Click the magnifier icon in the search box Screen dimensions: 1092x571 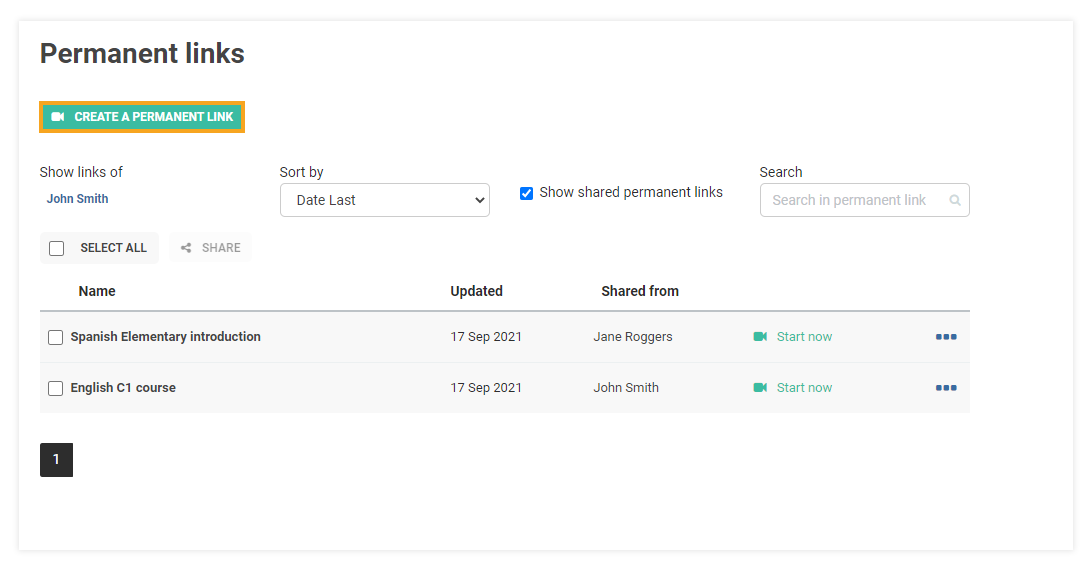tap(955, 201)
